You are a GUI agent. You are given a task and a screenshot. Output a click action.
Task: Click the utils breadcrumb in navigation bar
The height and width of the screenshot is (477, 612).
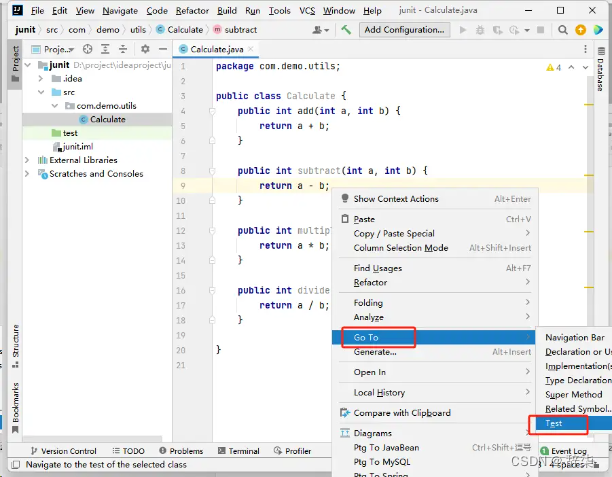[x=138, y=30]
